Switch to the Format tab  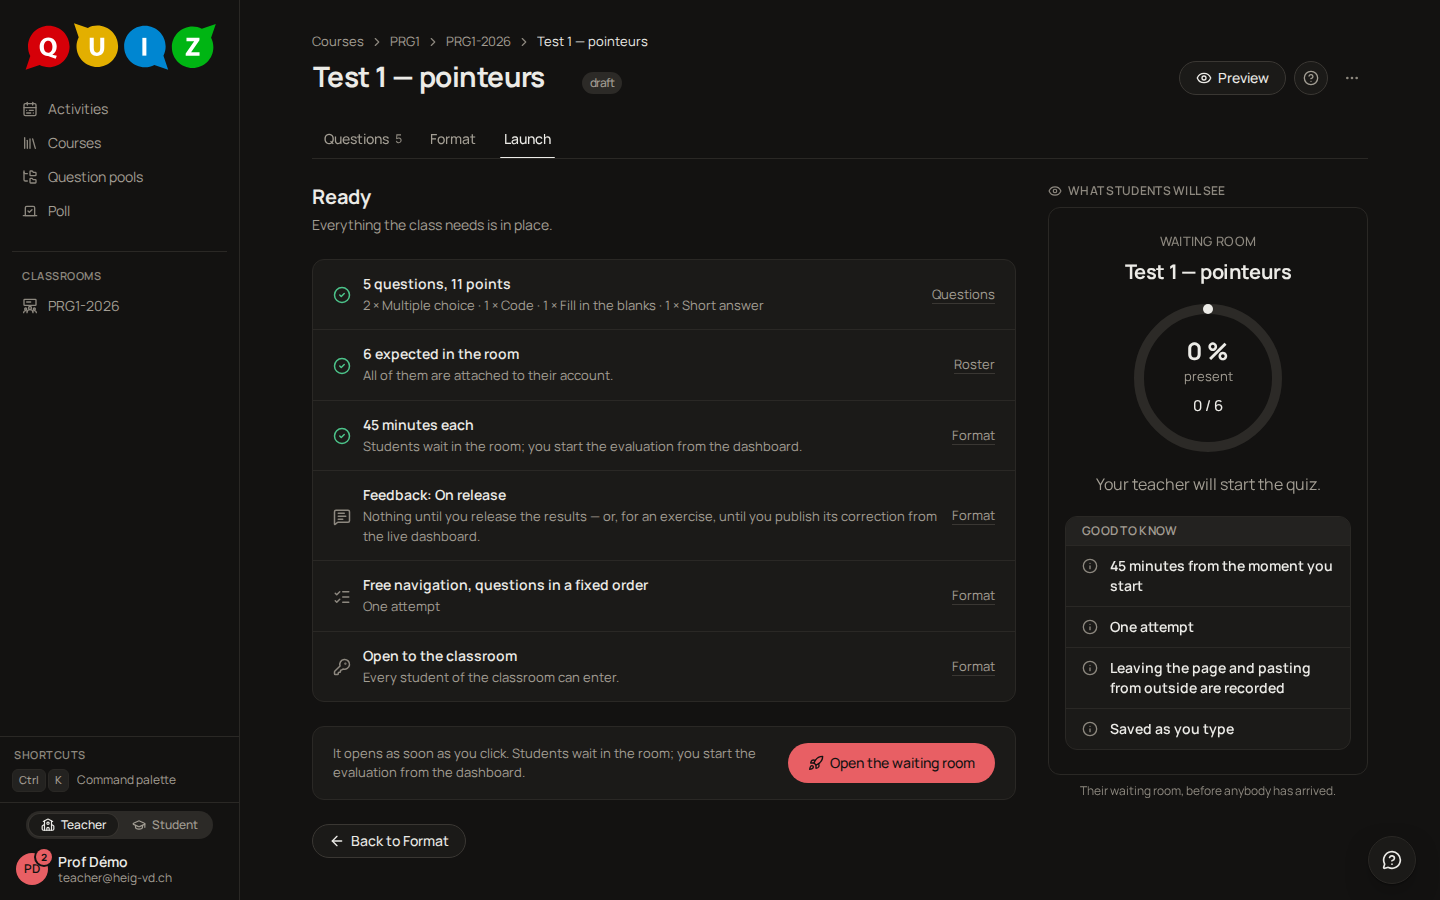[x=452, y=139]
